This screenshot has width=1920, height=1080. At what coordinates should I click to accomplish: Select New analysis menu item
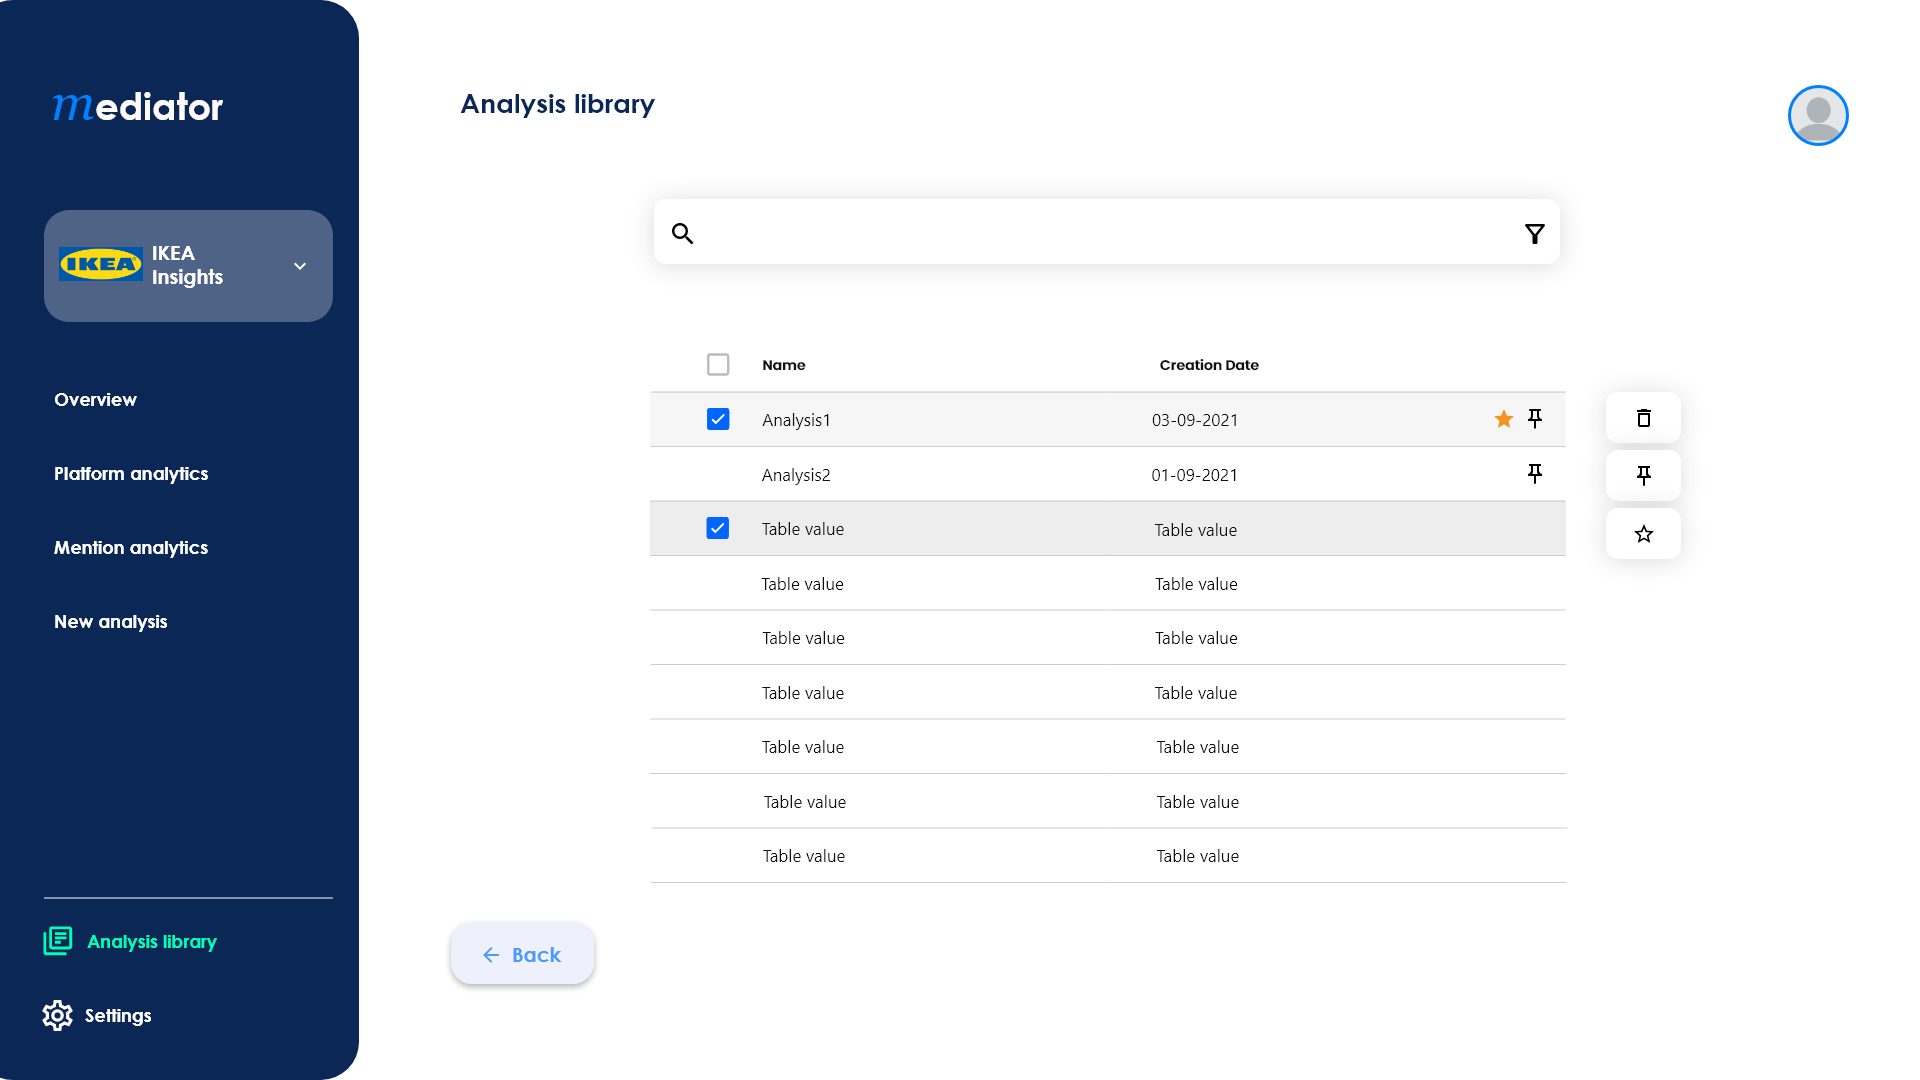110,621
